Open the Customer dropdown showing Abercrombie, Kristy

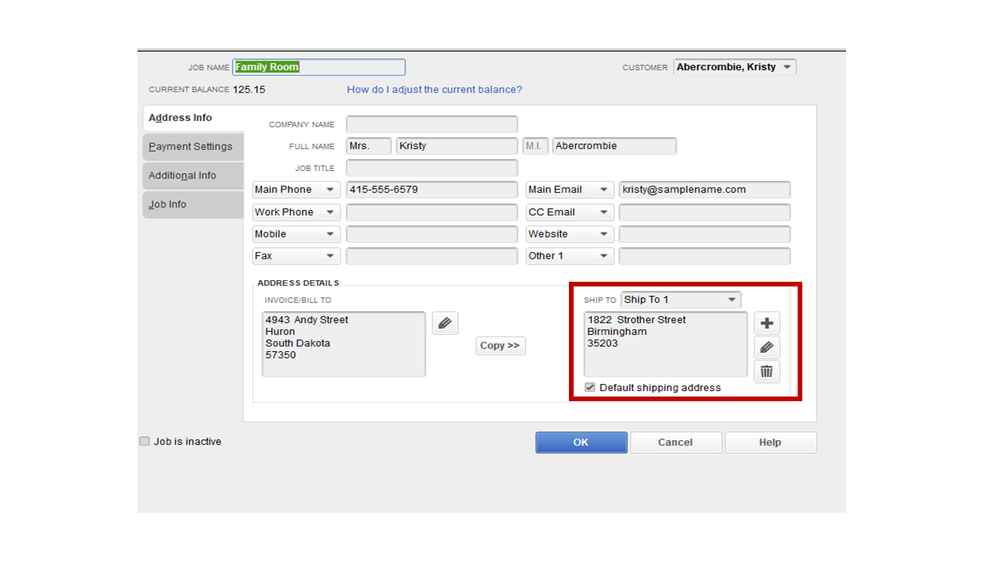point(735,67)
